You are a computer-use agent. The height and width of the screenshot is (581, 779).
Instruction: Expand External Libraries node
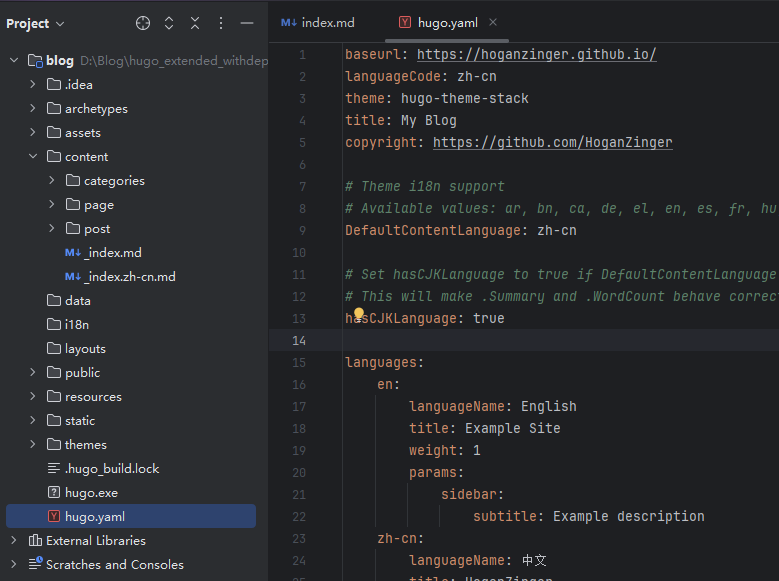(14, 541)
